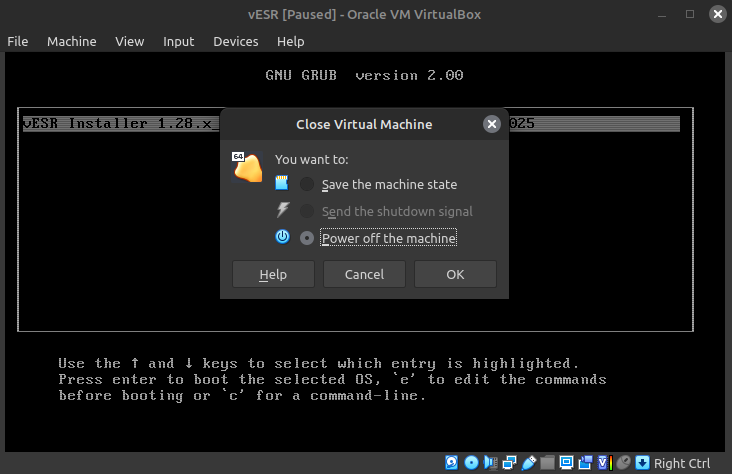The image size is (732, 474).
Task: Click the shutdown signal lightning icon
Action: pyautogui.click(x=282, y=210)
